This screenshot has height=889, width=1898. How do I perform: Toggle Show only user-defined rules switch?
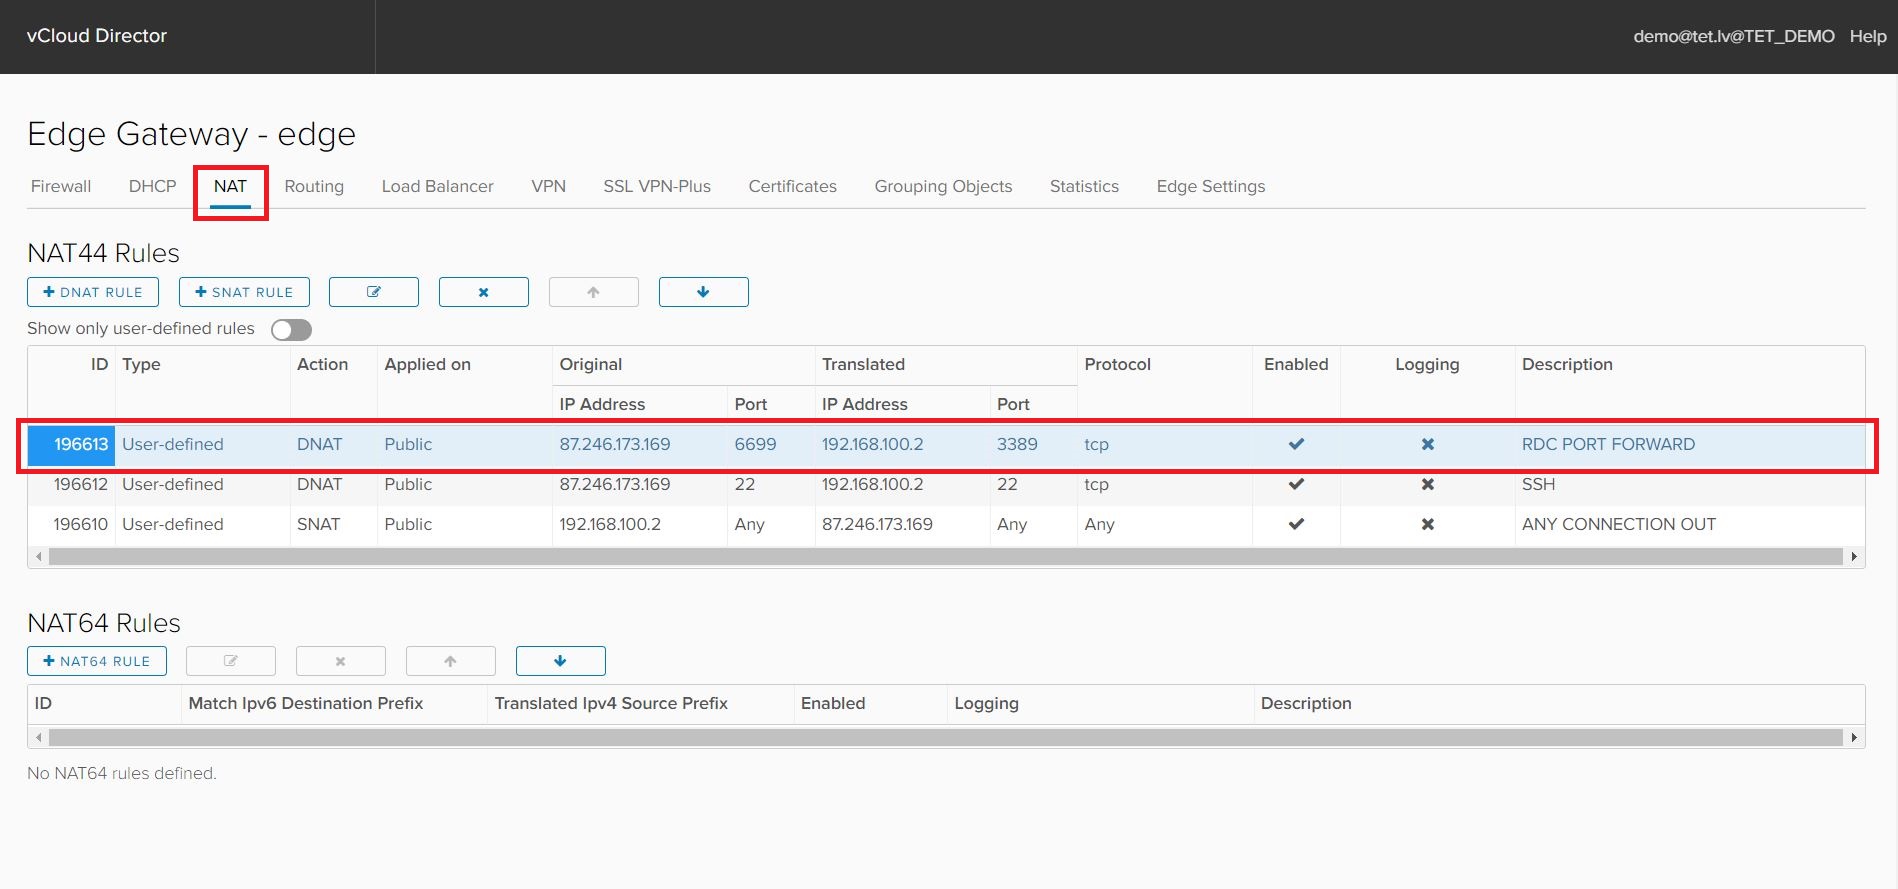(291, 330)
